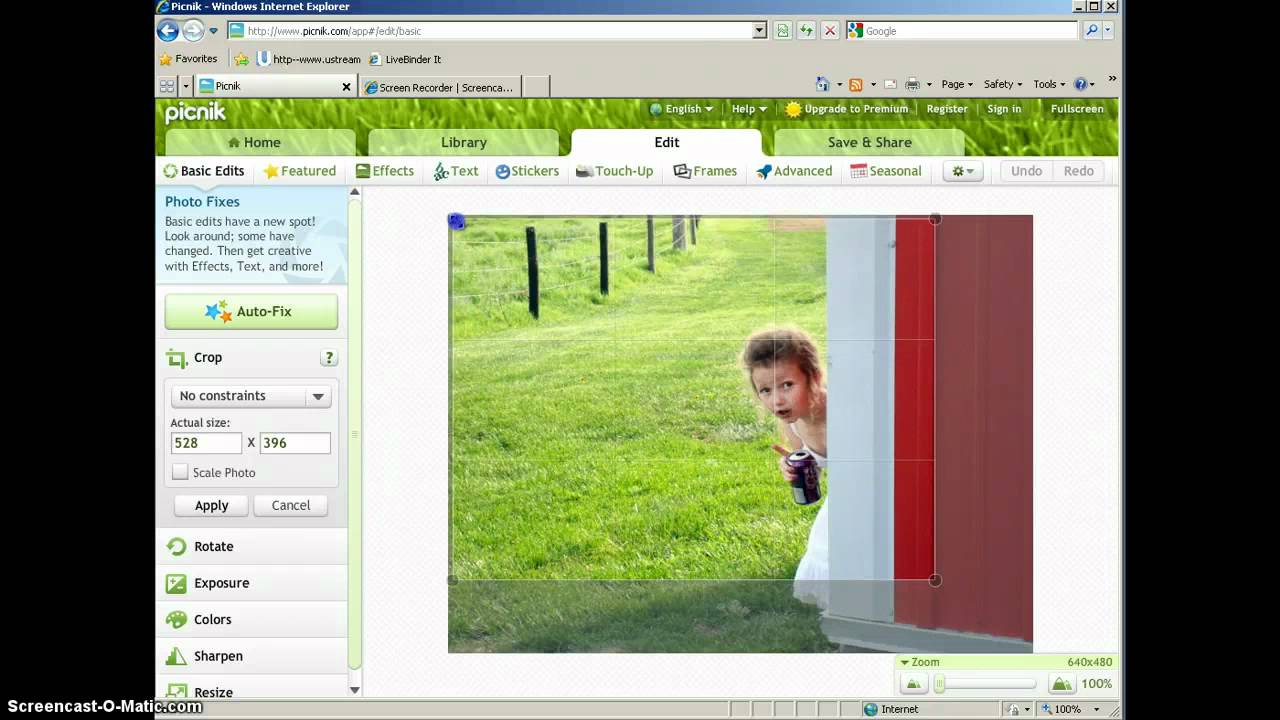Open the search provider dropdown arrow
Viewport: 1280px width, 720px height.
point(1107,31)
